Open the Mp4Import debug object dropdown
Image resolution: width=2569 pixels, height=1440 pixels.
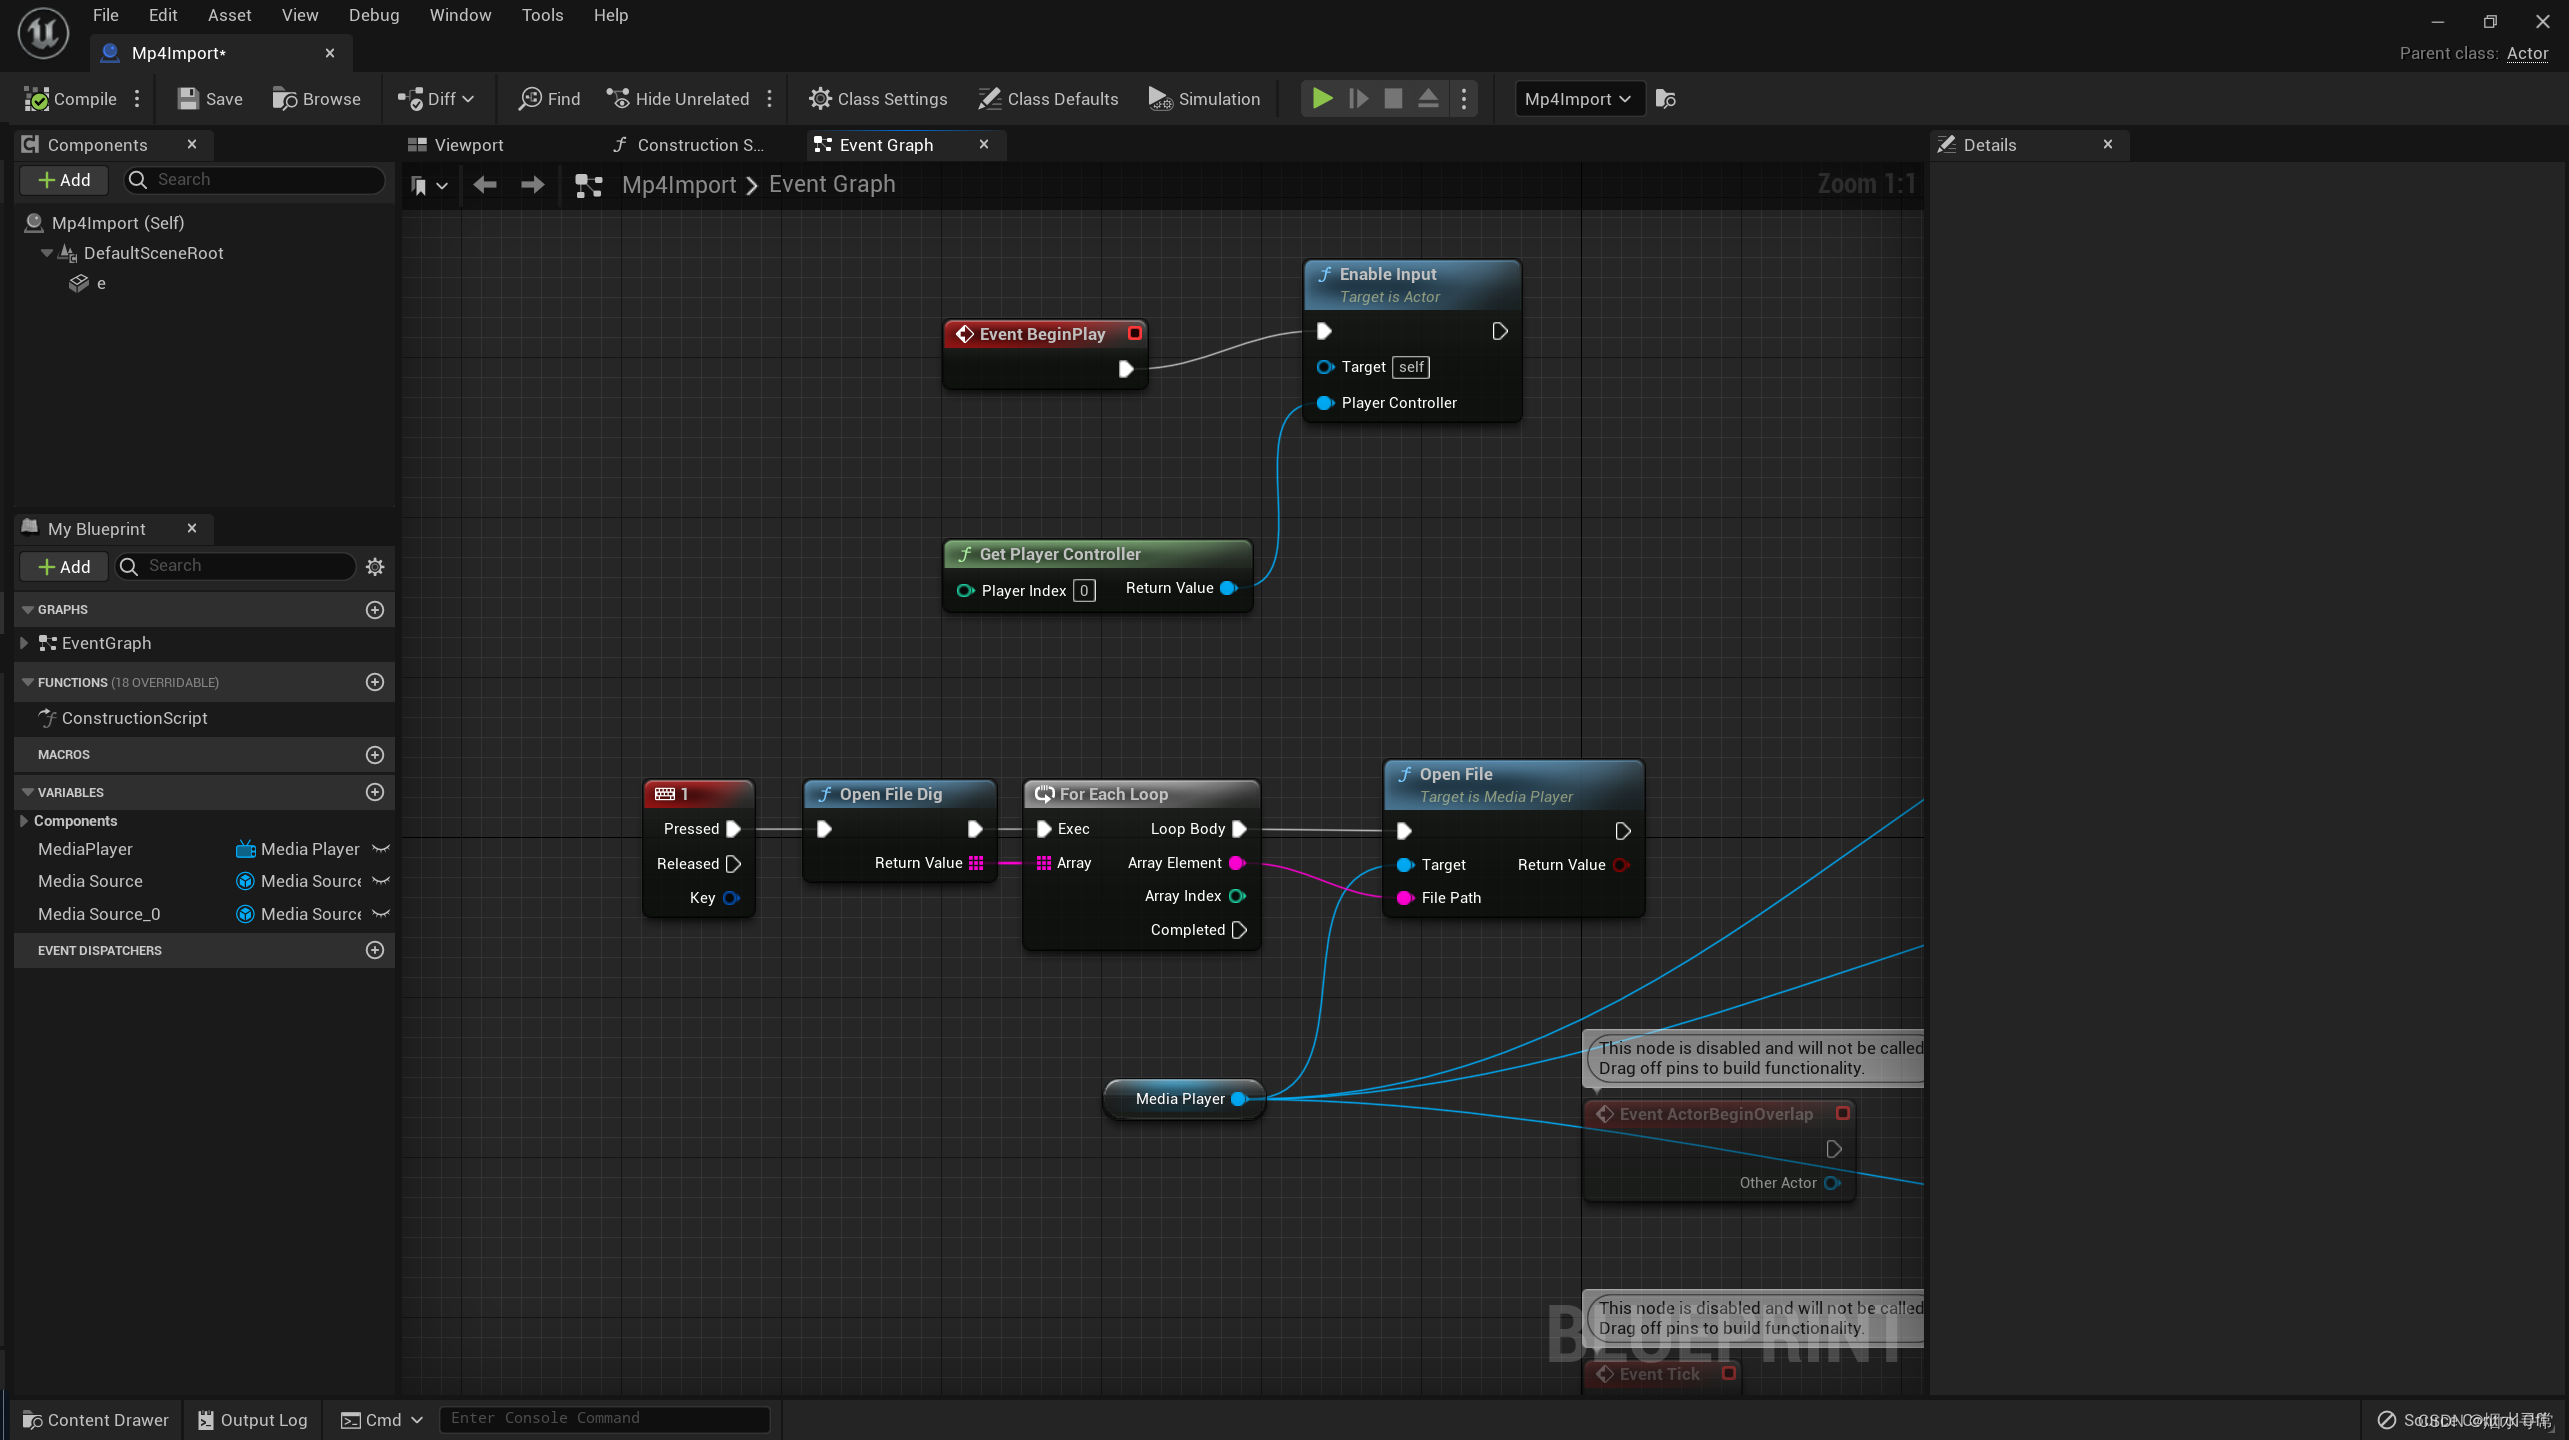[x=1578, y=99]
